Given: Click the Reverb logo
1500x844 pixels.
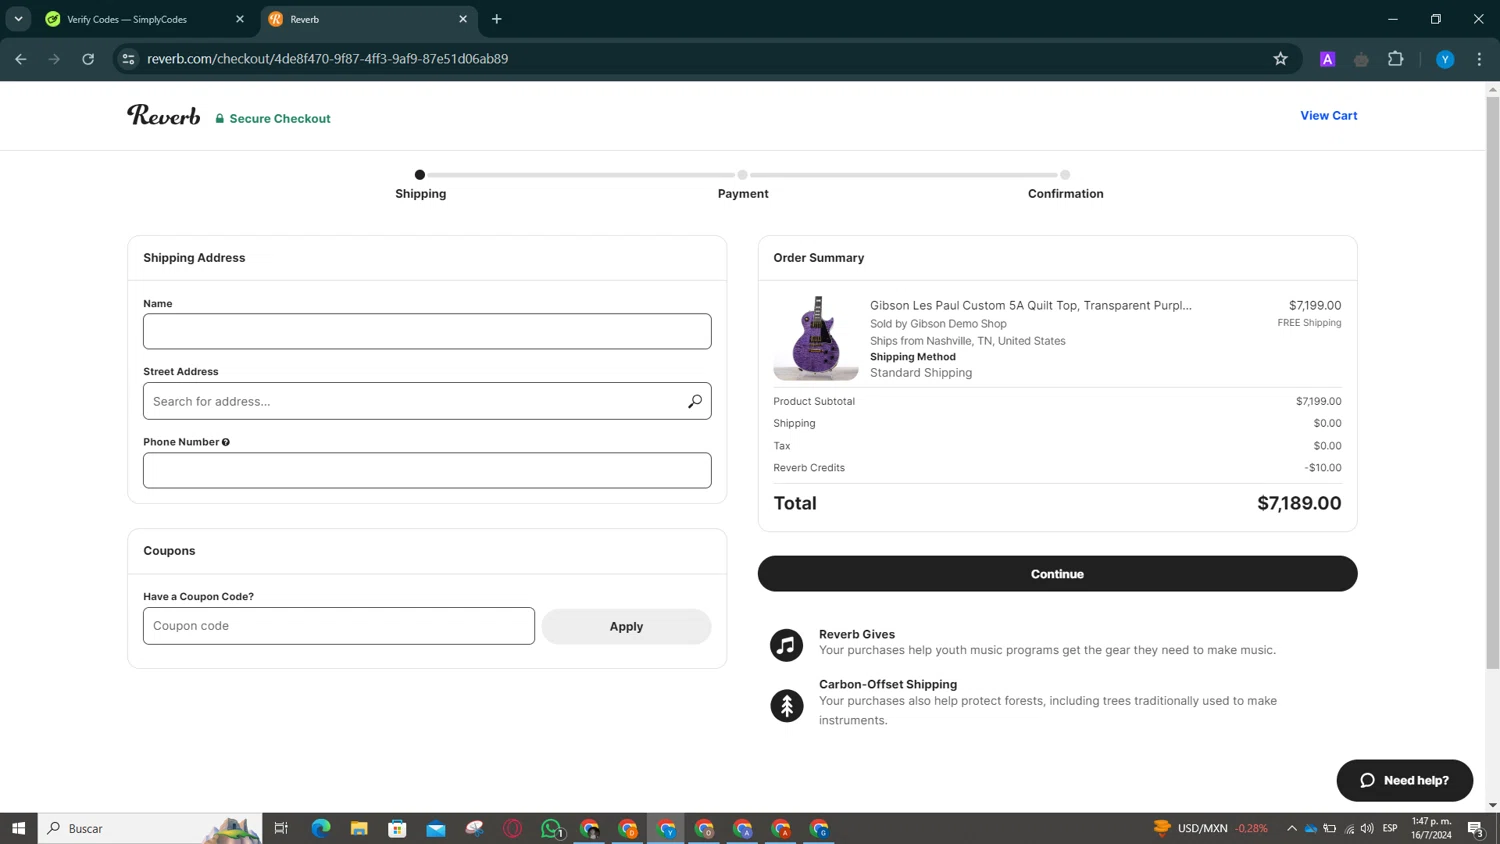Looking at the screenshot, I should (x=163, y=116).
